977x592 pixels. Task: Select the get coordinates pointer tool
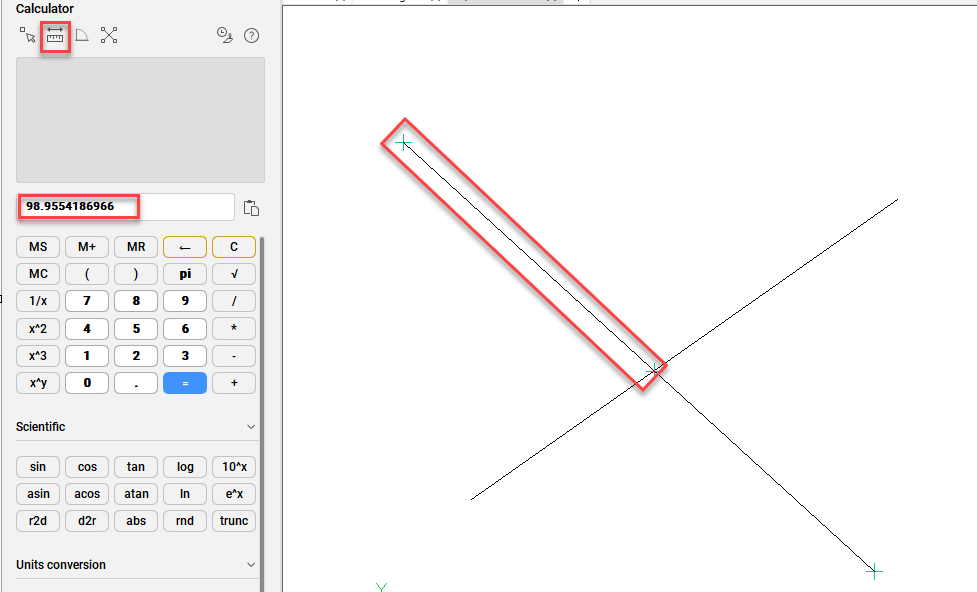[x=28, y=36]
